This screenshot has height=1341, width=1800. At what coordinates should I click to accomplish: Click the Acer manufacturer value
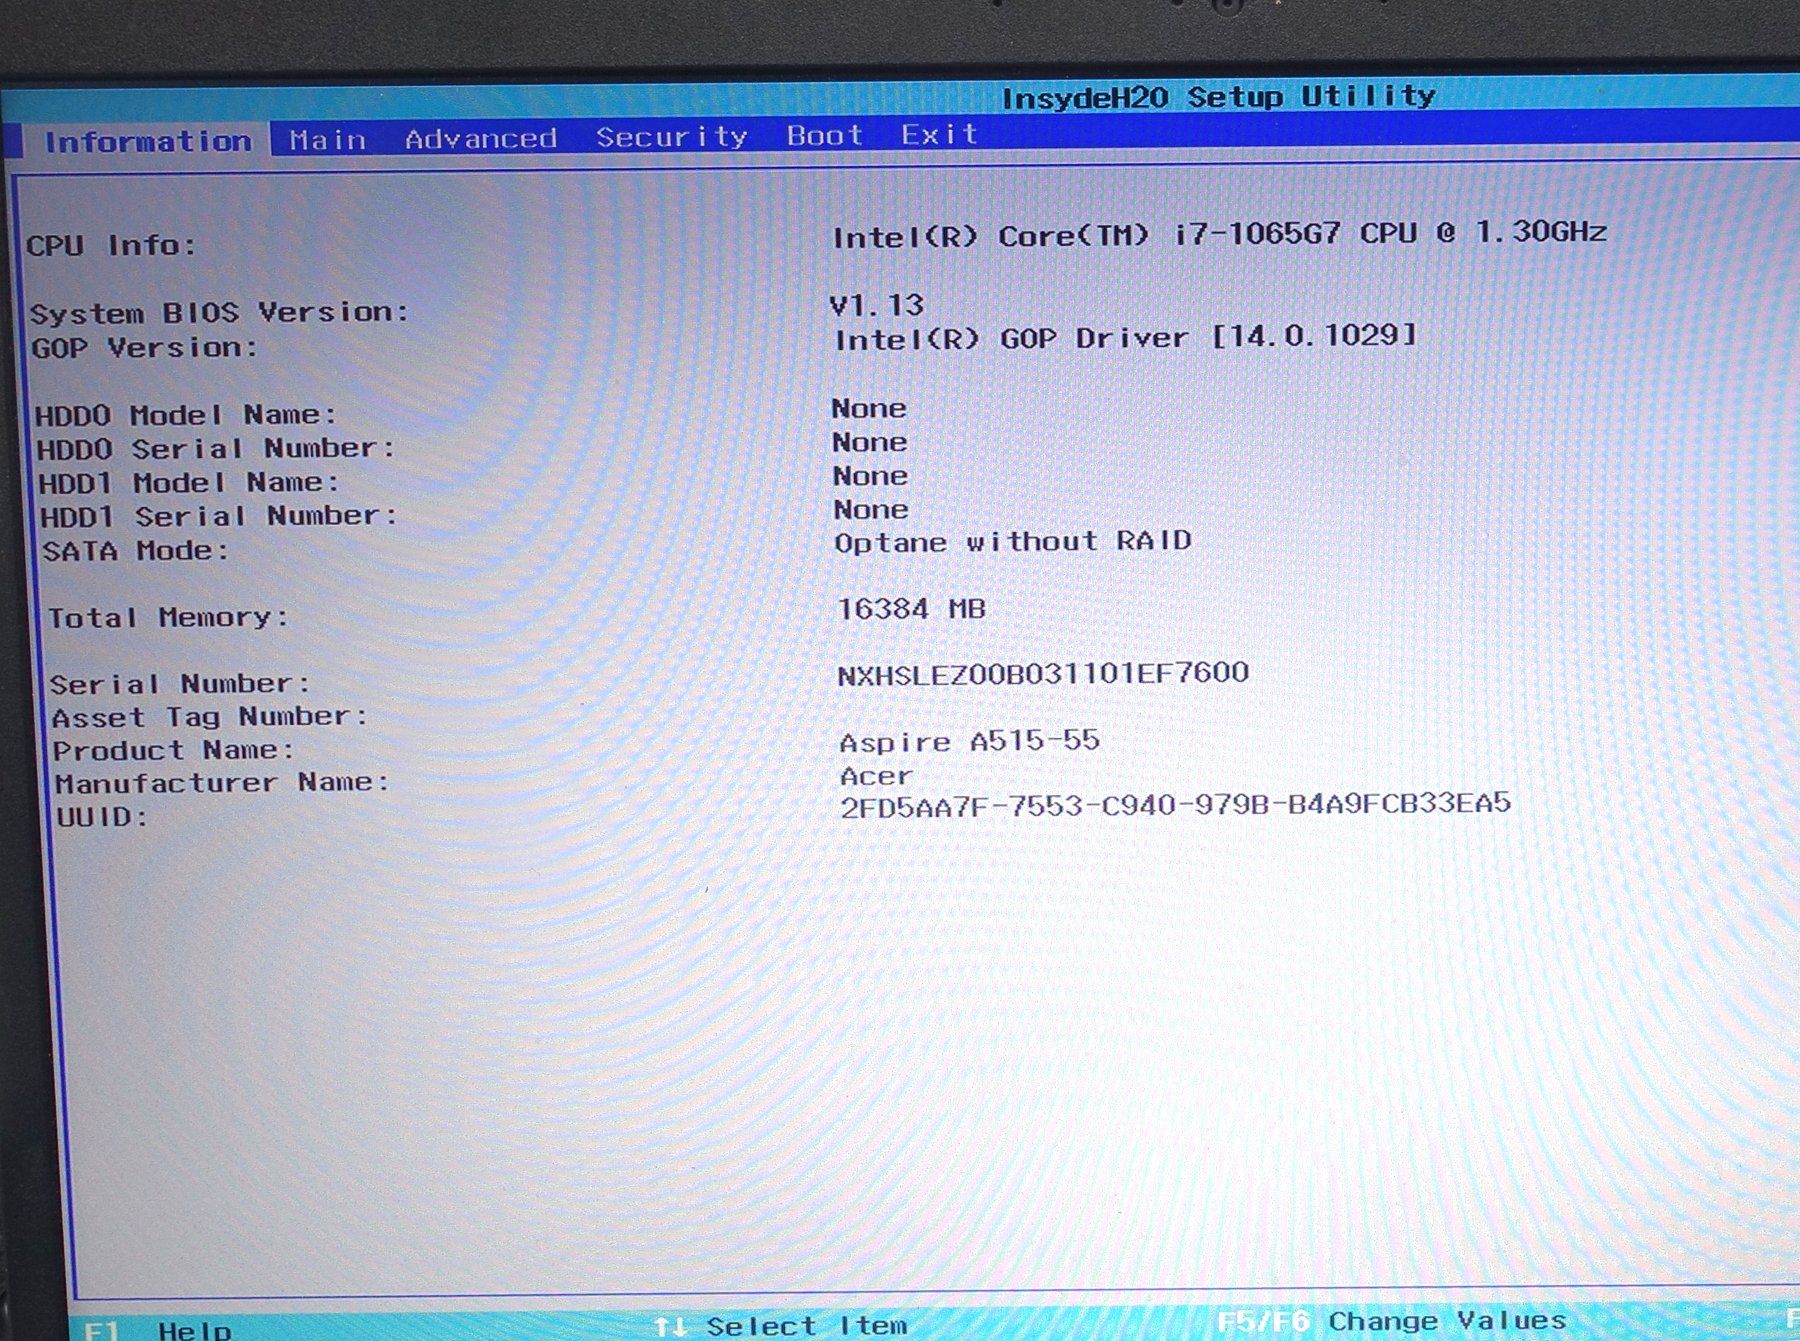(876, 776)
